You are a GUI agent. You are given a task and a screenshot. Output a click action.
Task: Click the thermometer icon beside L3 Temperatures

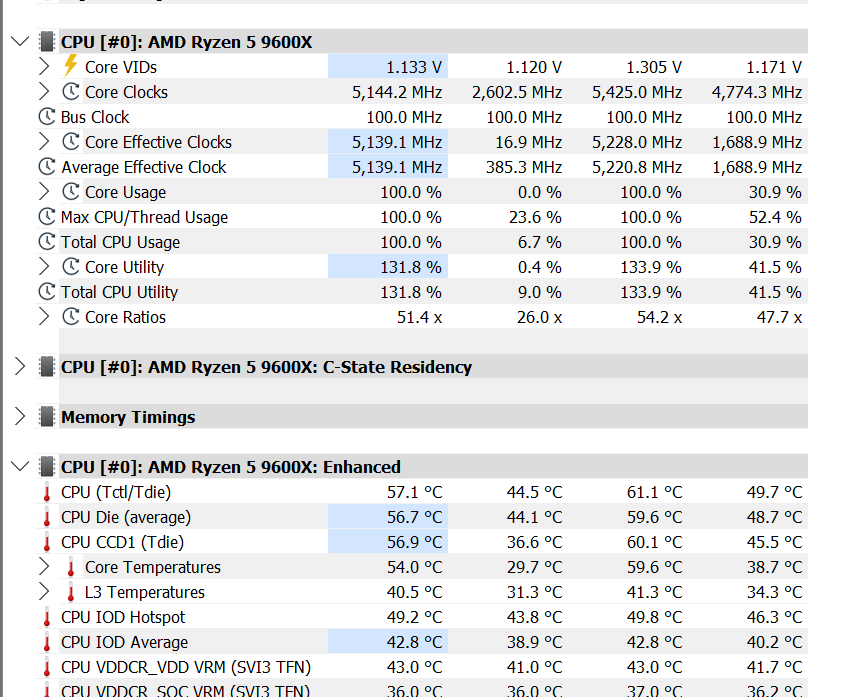pyautogui.click(x=70, y=592)
